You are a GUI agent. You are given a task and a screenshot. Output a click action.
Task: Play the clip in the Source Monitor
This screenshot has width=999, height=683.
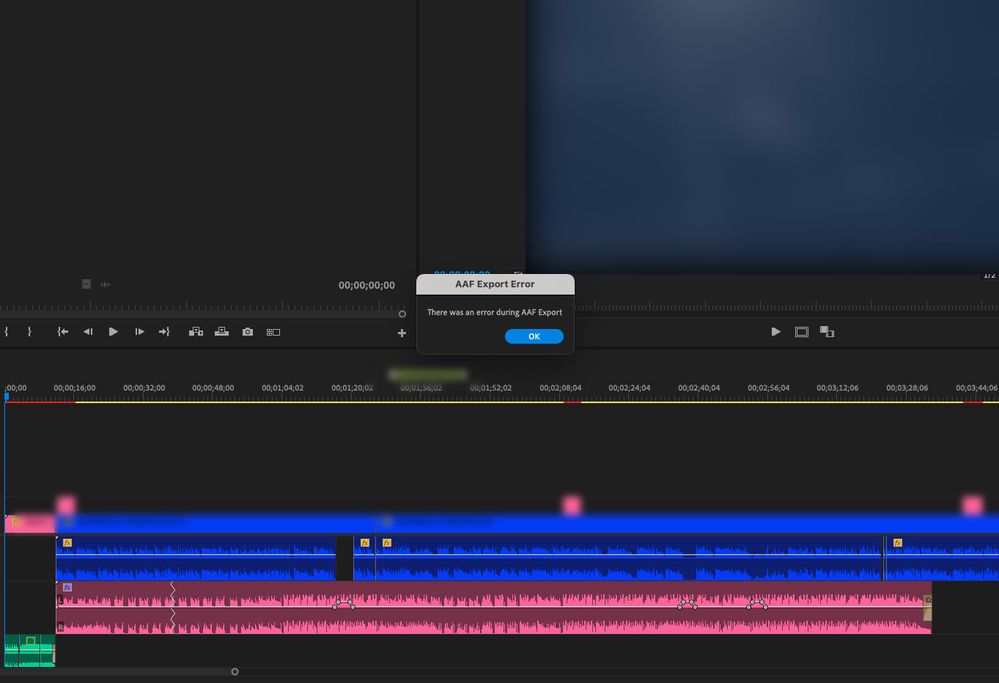click(113, 332)
